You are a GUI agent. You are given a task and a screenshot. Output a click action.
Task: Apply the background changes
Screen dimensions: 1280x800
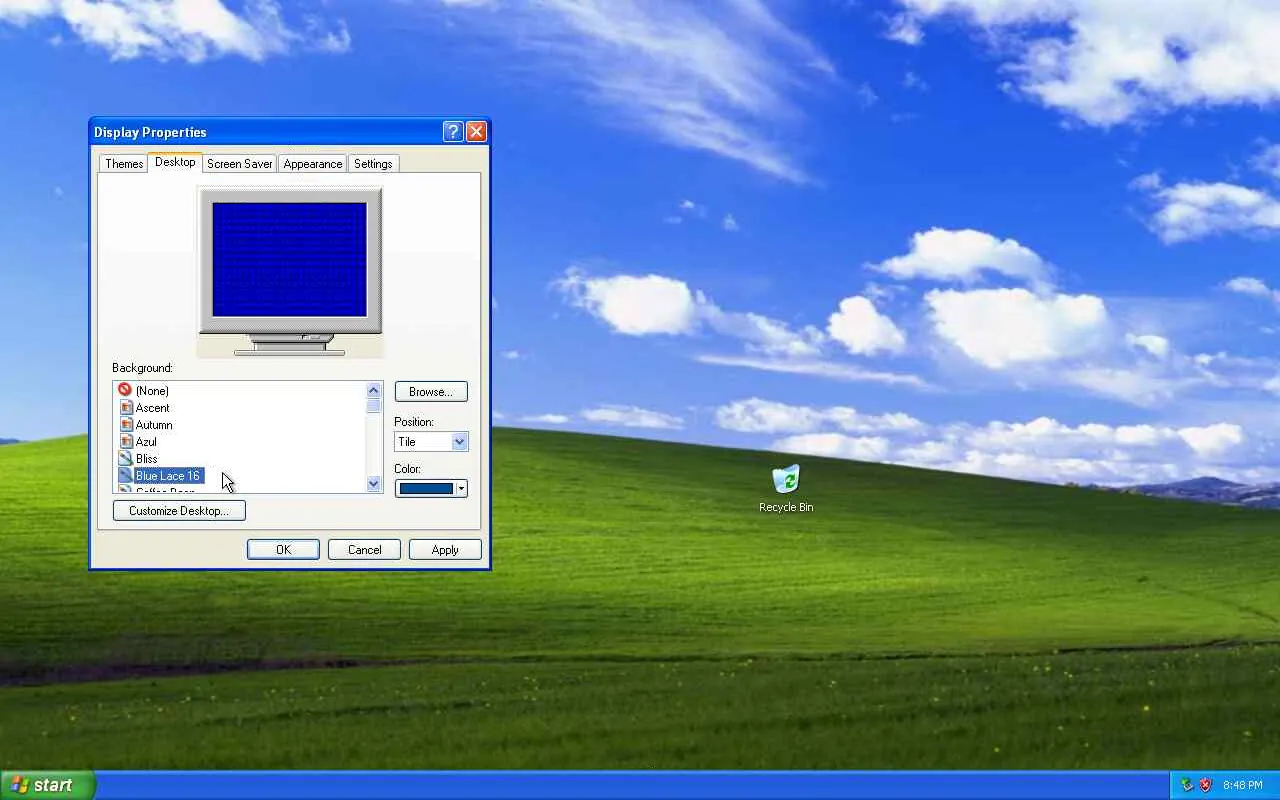pos(445,550)
